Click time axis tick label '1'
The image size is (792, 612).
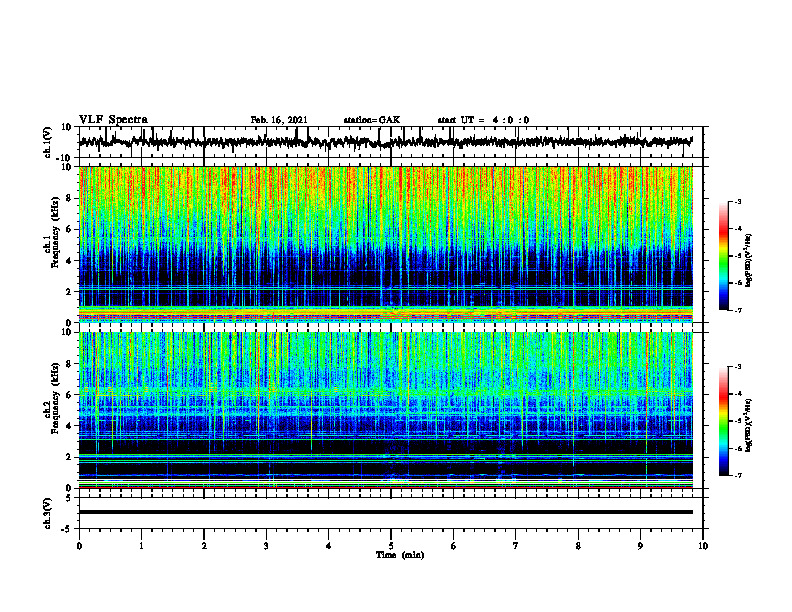[x=141, y=546]
